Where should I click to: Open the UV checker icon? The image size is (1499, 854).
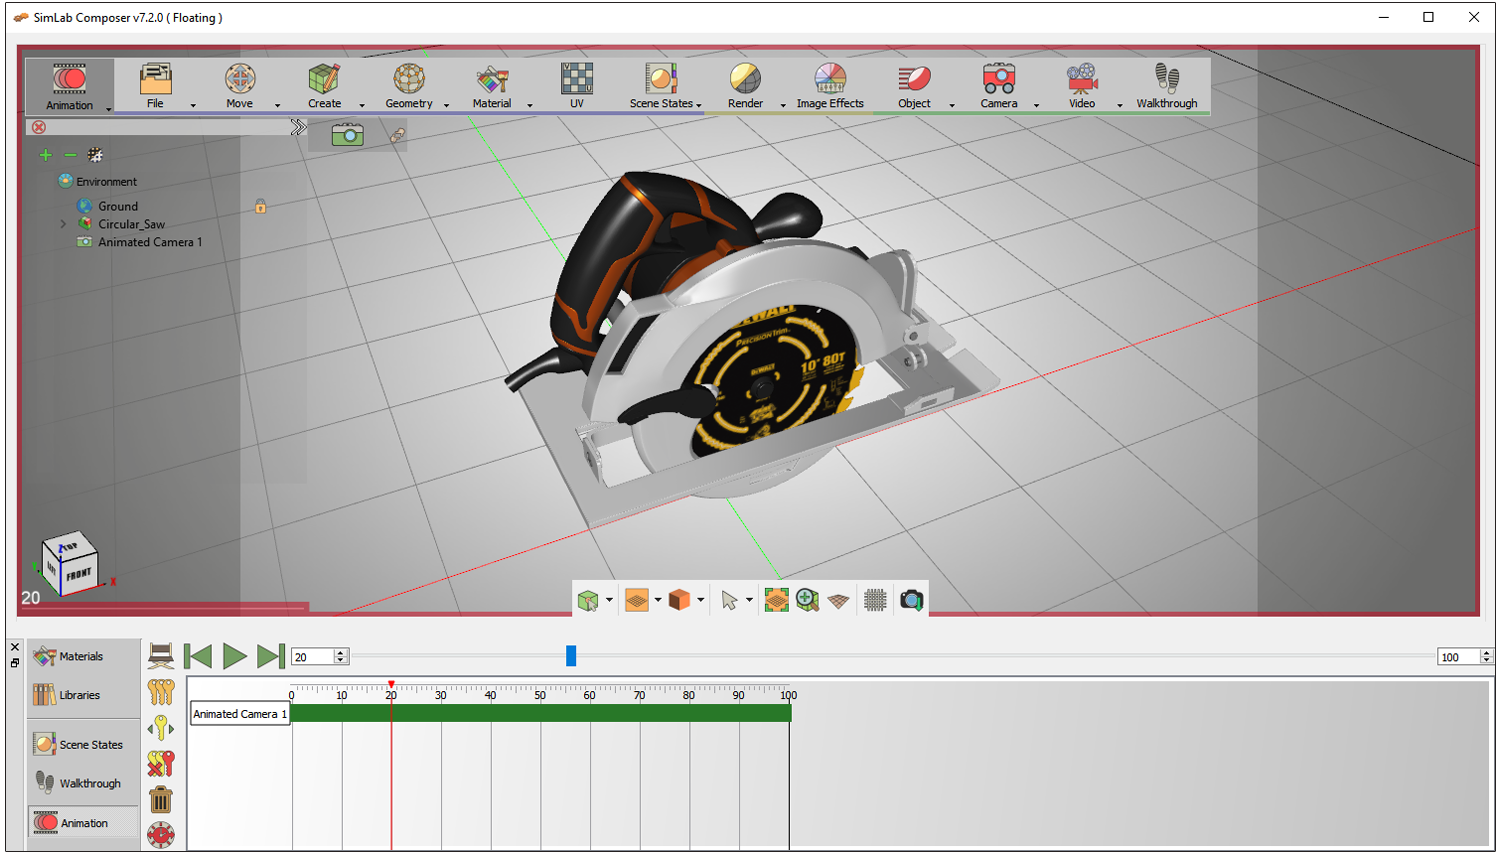click(577, 79)
